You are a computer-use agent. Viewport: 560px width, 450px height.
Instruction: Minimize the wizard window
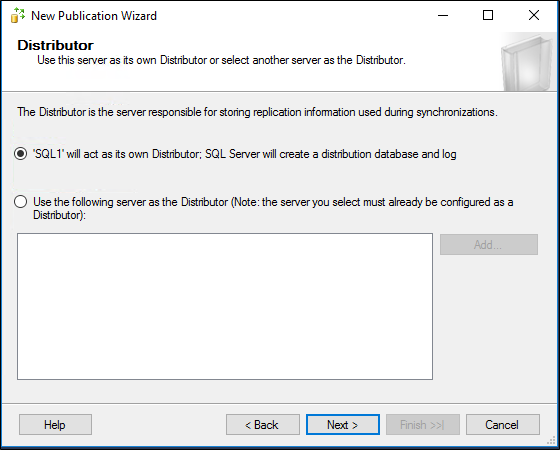[443, 15]
